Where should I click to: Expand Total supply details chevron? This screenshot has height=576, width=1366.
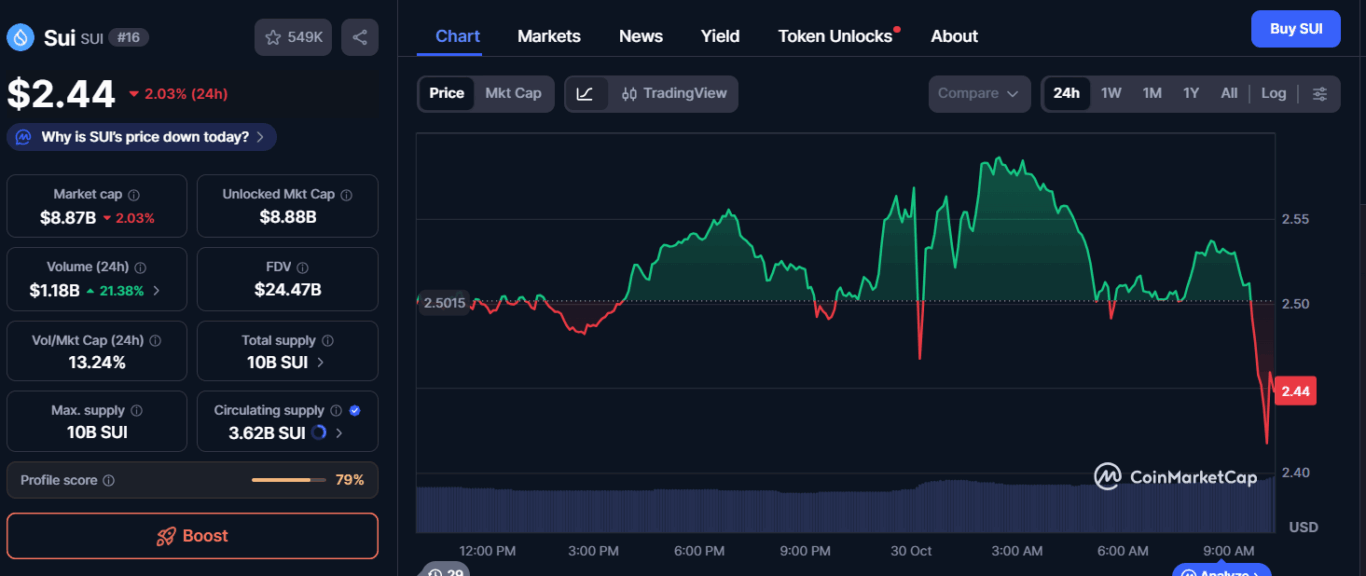(x=320, y=363)
